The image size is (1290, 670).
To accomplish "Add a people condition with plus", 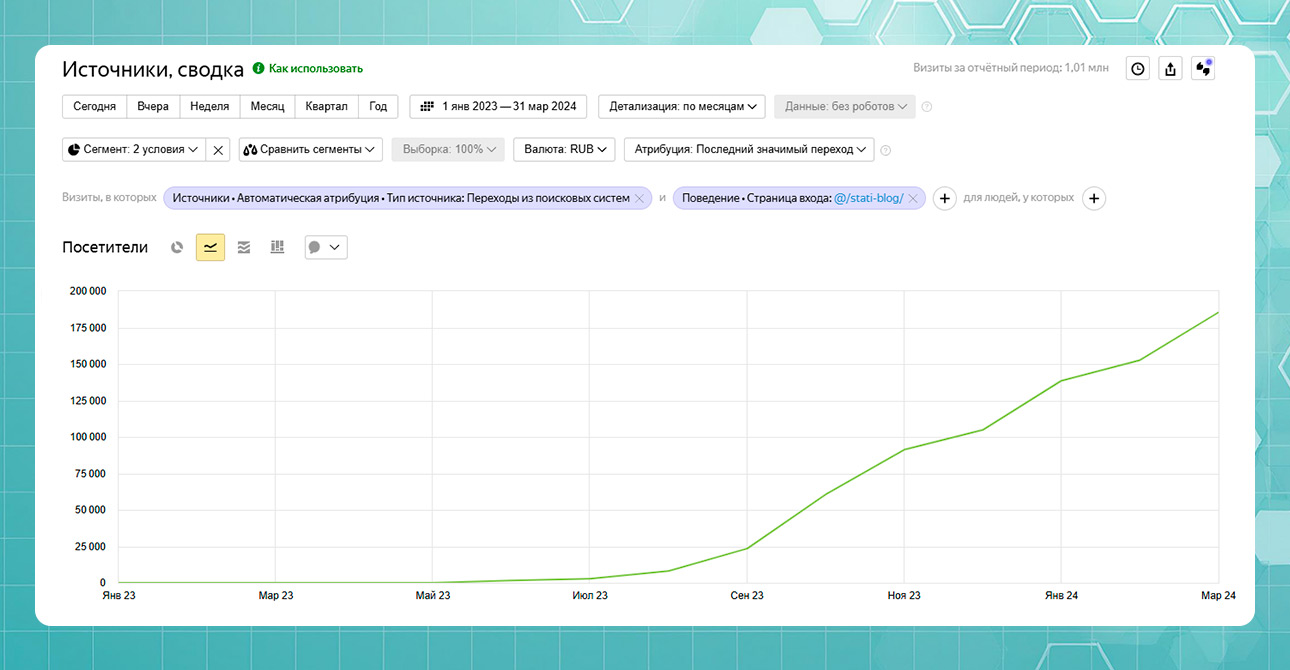I will click(1094, 198).
